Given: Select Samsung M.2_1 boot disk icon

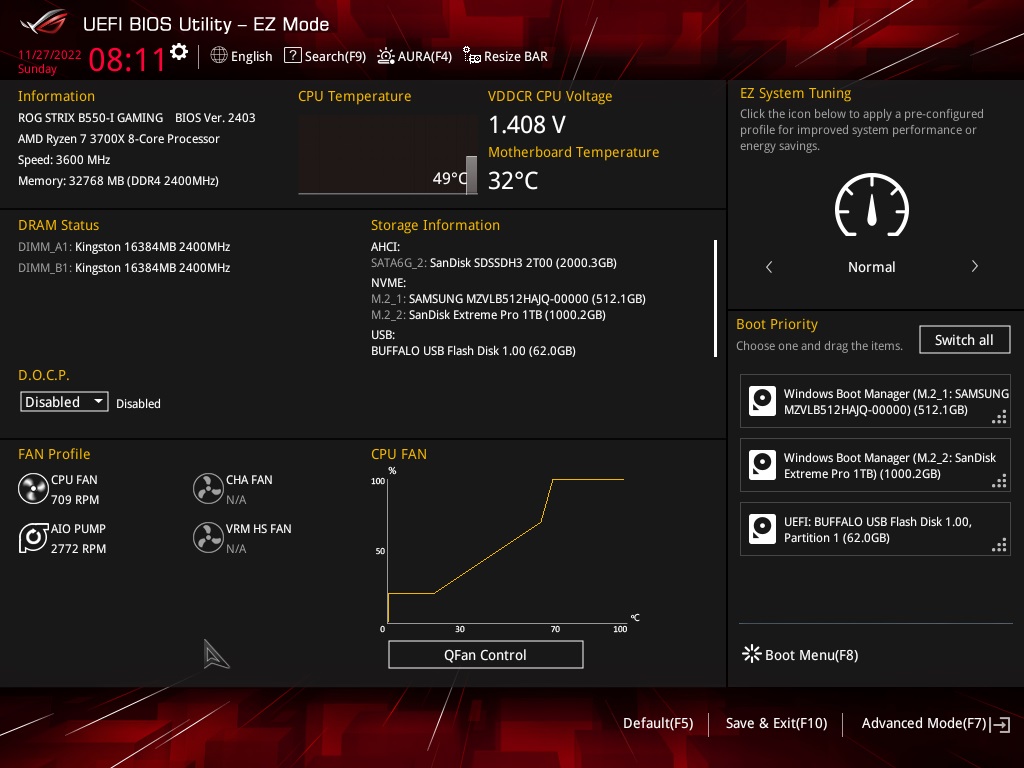Looking at the screenshot, I should (x=762, y=401).
